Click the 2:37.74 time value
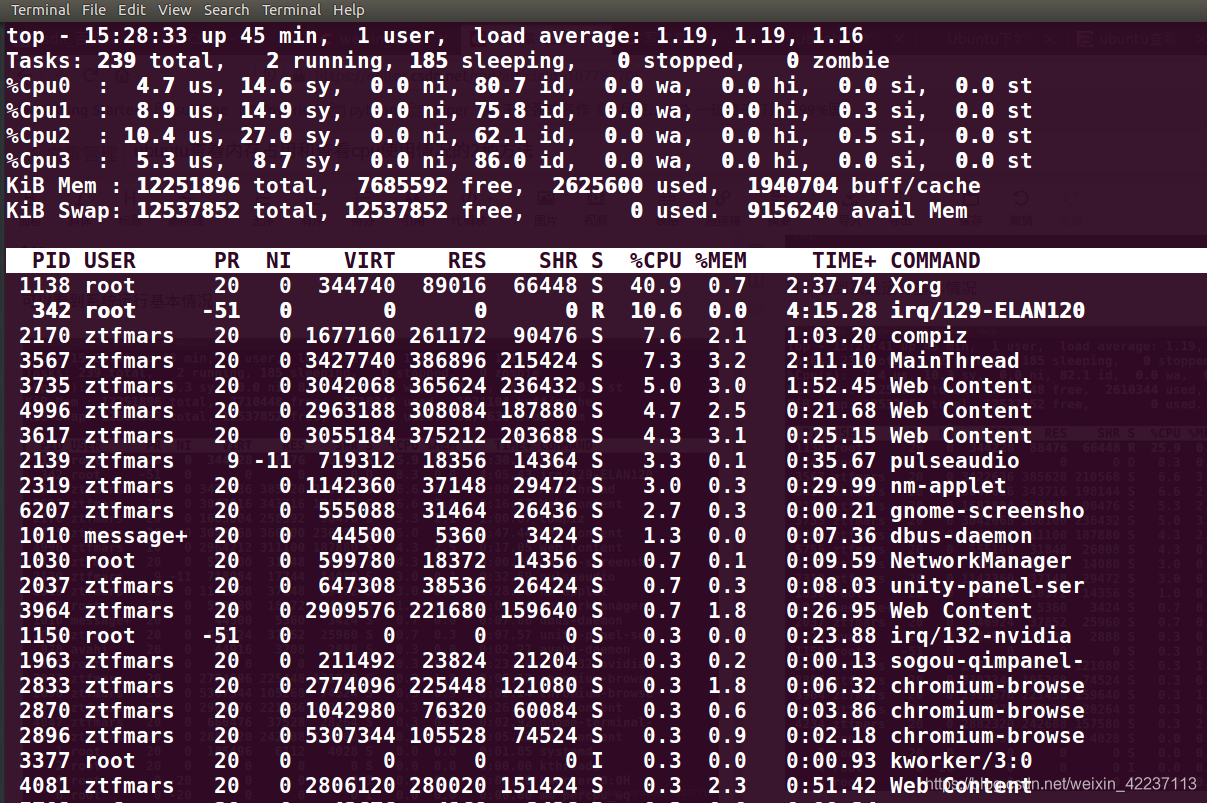The image size is (1207, 803). point(831,286)
